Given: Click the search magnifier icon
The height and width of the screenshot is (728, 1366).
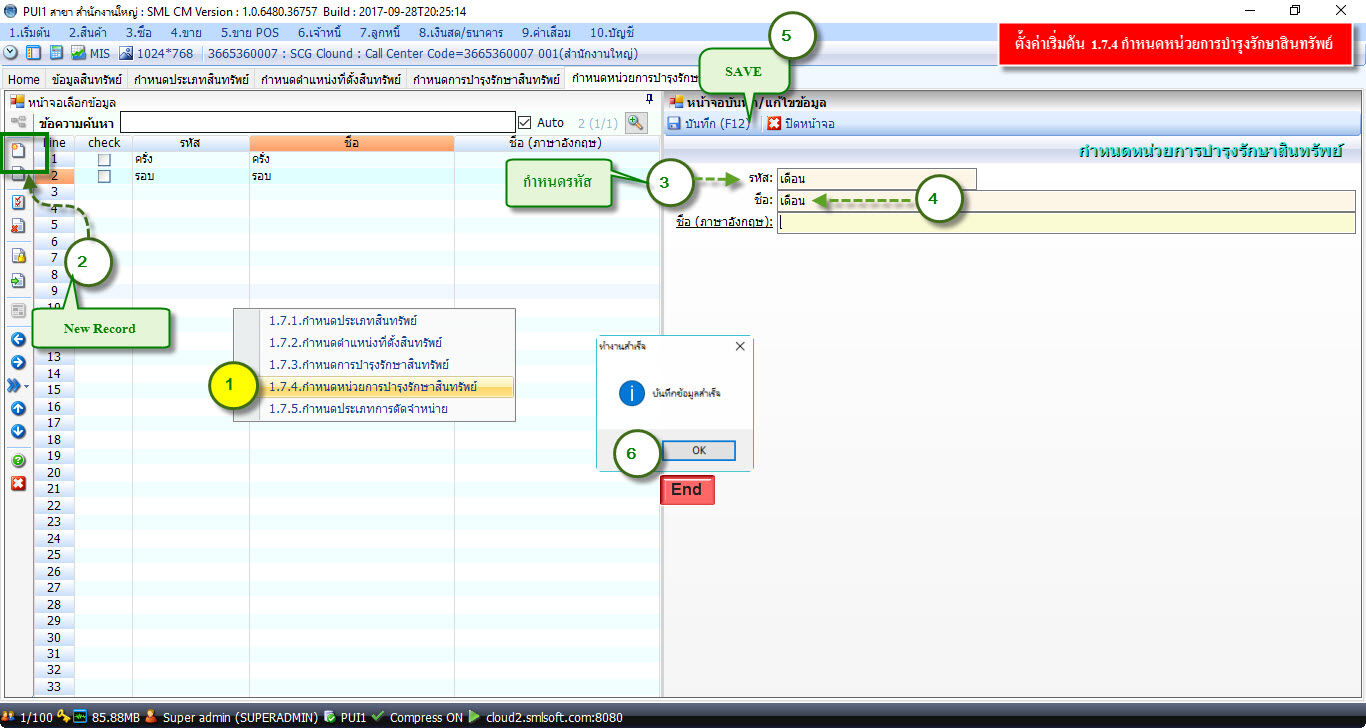Looking at the screenshot, I should [636, 122].
